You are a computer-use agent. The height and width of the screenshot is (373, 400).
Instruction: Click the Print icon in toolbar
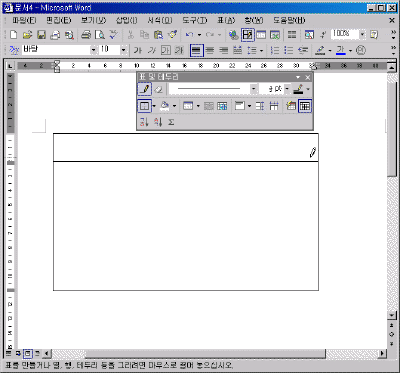(x=86, y=35)
